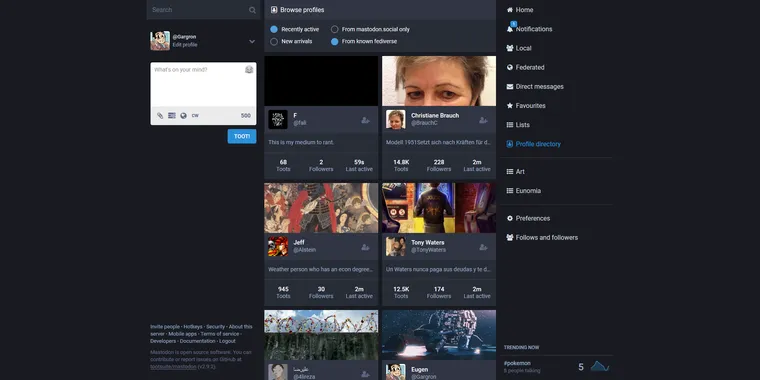Click the #pokemon trending hashtag
The height and width of the screenshot is (380, 760).
pyautogui.click(x=517, y=363)
